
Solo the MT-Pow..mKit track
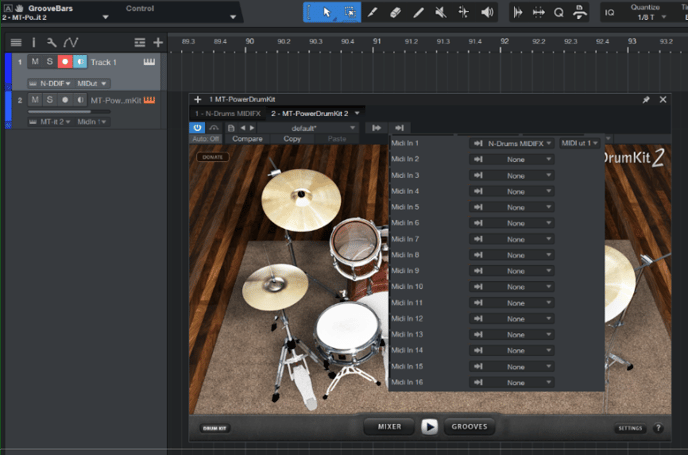[50, 100]
